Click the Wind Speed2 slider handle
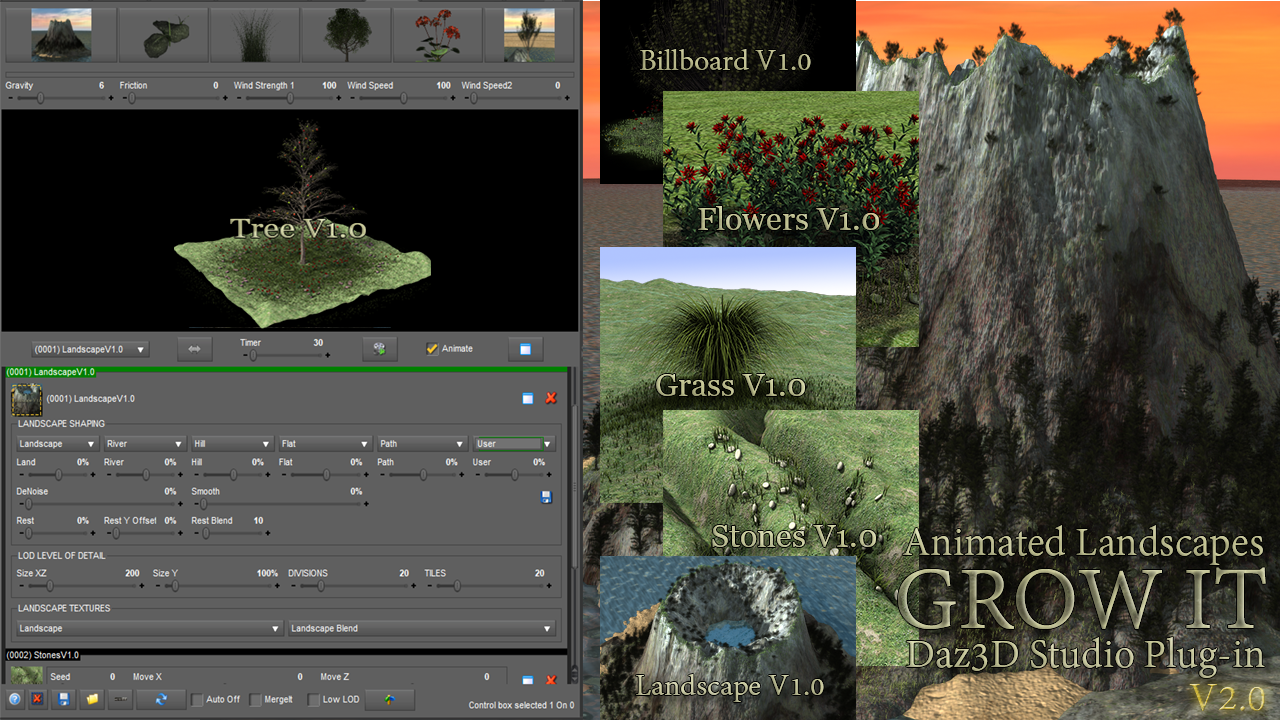Viewport: 1280px width, 720px height. point(473,98)
